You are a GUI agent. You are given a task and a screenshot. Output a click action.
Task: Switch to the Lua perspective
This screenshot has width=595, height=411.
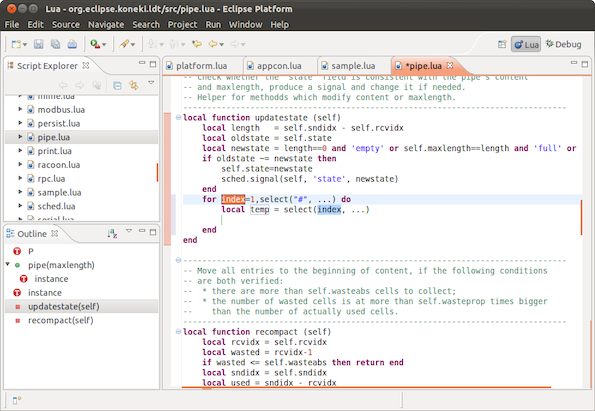point(526,44)
